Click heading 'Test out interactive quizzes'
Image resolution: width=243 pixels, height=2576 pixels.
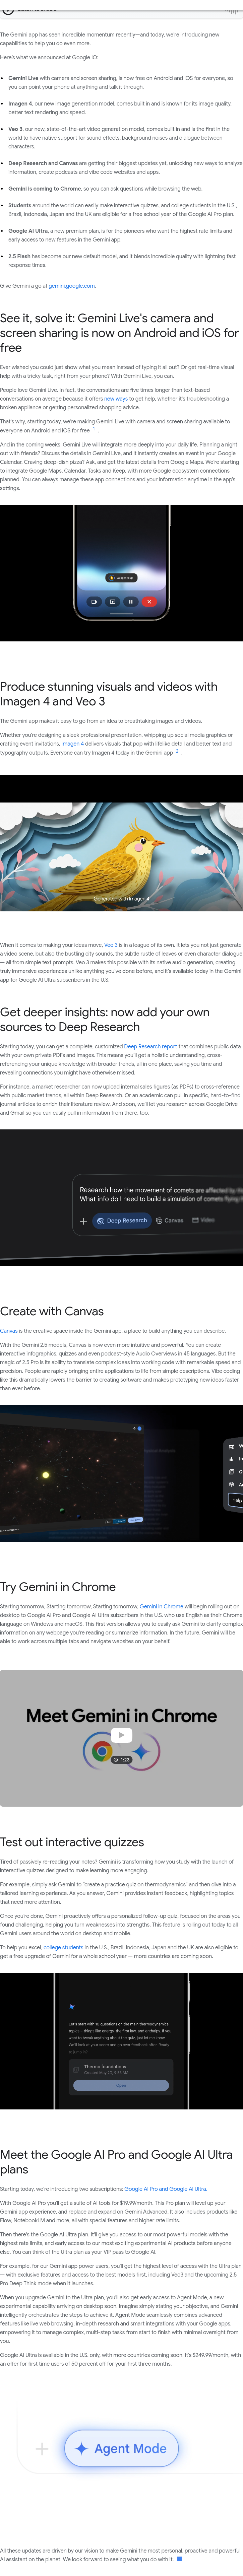[72, 1842]
